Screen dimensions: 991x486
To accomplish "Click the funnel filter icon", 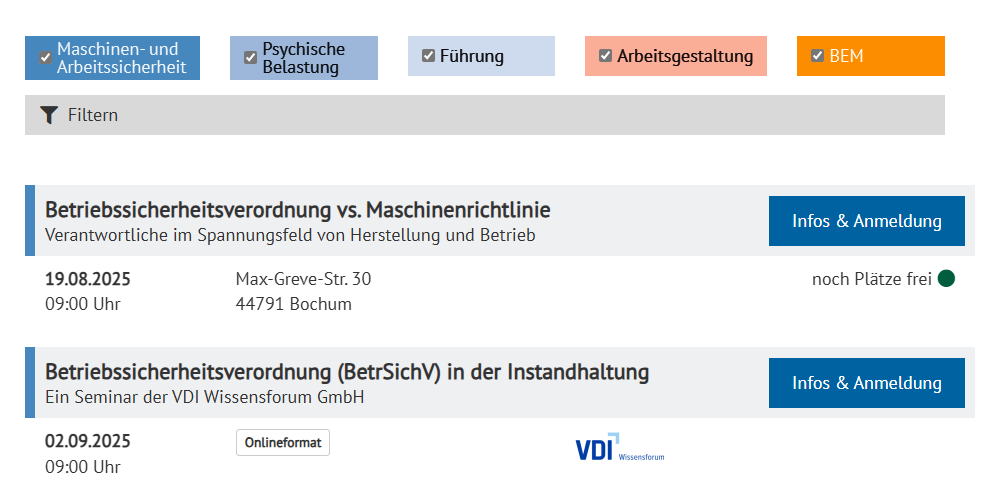I will [49, 115].
